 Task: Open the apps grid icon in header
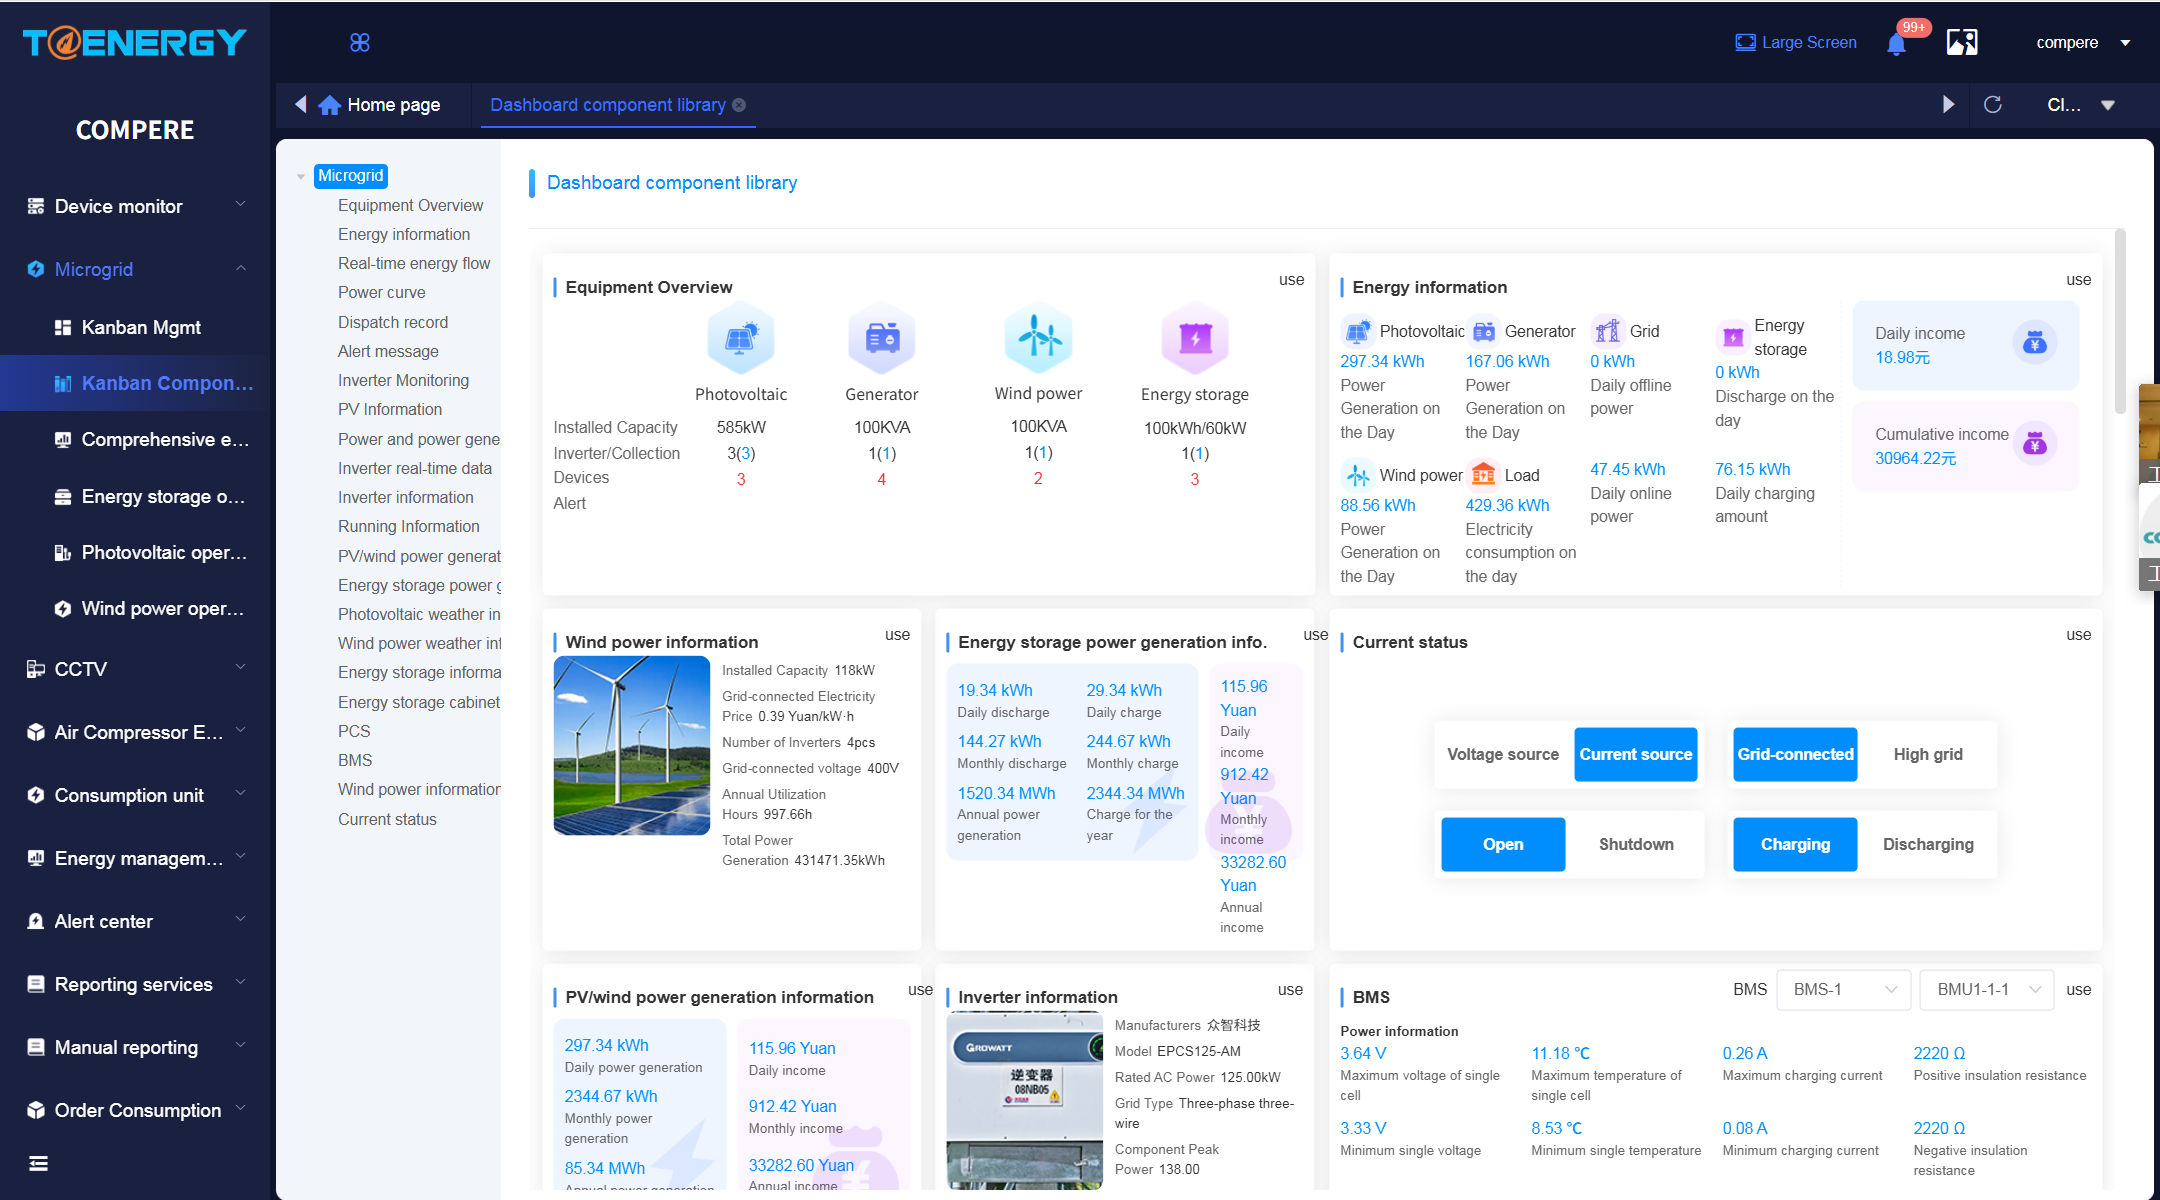pos(360,42)
